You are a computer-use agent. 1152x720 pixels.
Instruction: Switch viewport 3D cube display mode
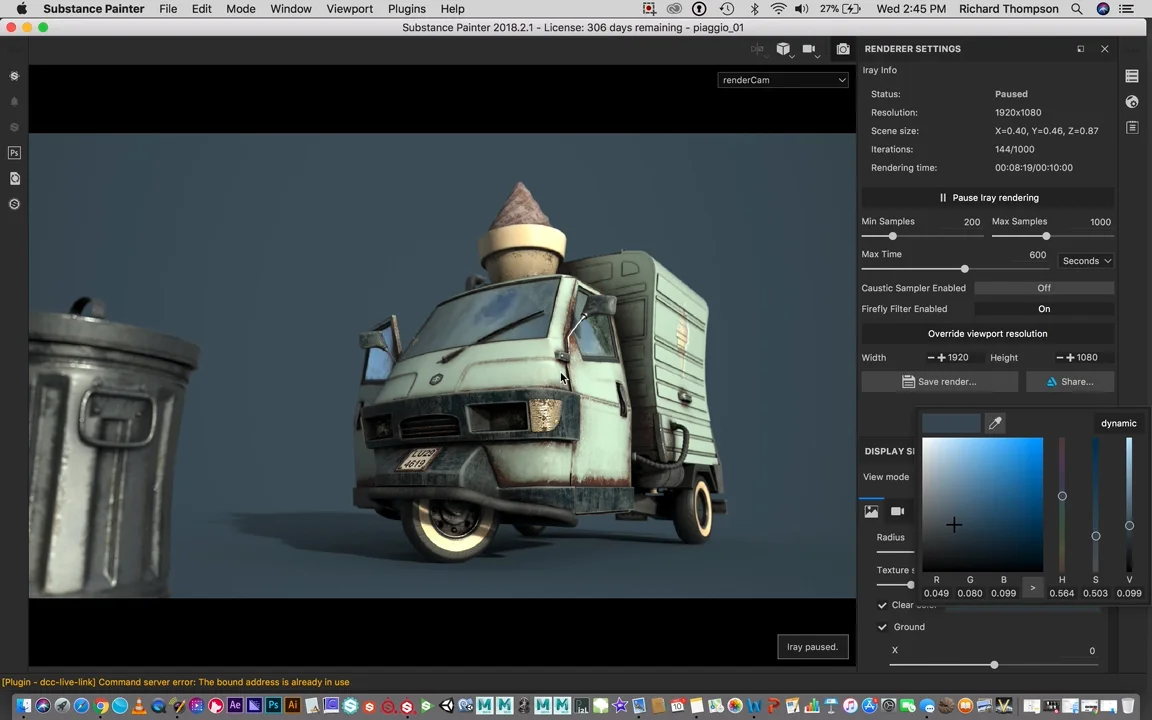(784, 49)
